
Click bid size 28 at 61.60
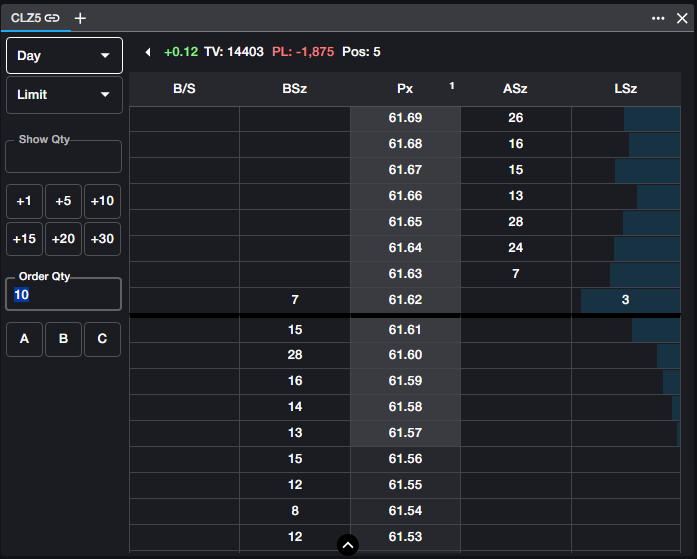295,355
